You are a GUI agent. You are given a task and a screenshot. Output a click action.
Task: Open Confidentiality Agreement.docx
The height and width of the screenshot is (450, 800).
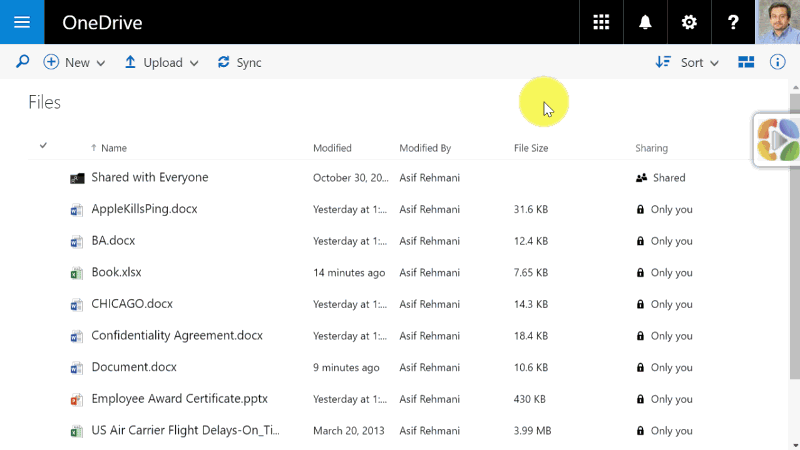pyautogui.click(x=177, y=335)
